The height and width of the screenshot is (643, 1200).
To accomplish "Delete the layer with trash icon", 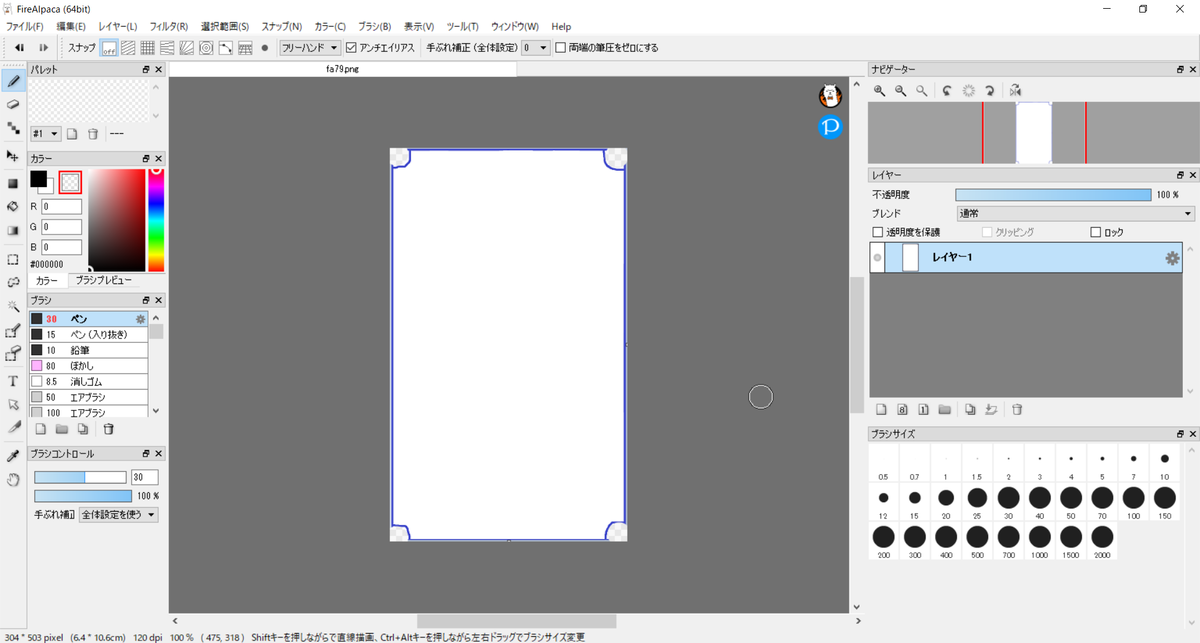I will pos(1017,409).
